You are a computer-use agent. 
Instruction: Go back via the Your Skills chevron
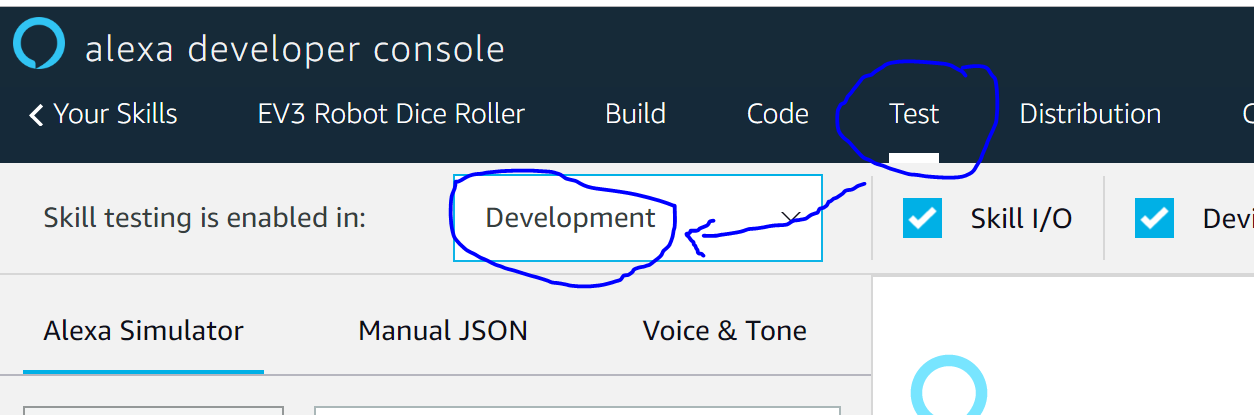pos(37,115)
